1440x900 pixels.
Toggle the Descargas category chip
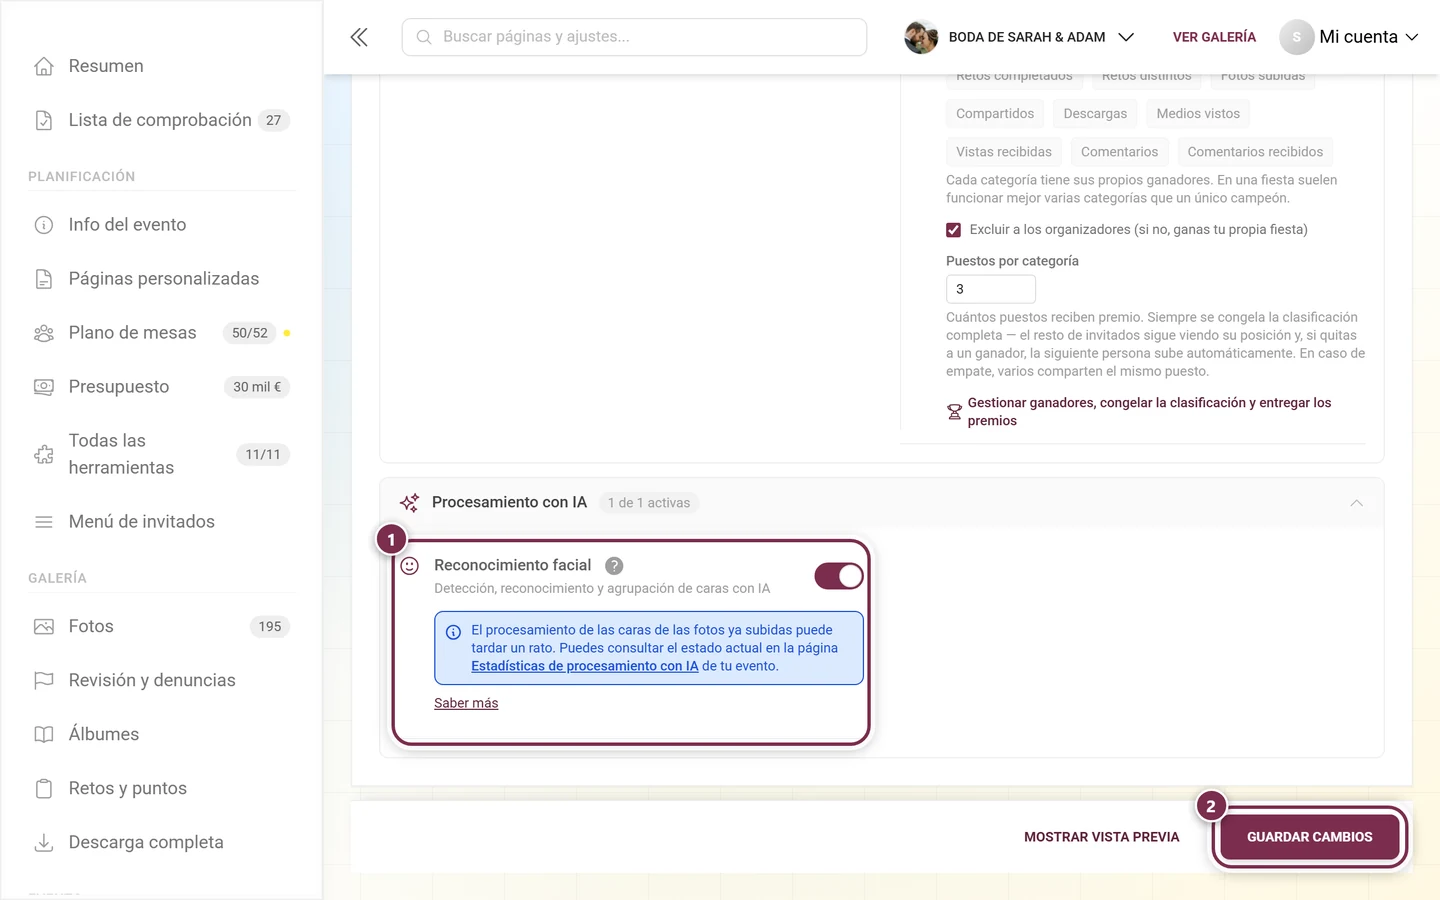click(1095, 114)
